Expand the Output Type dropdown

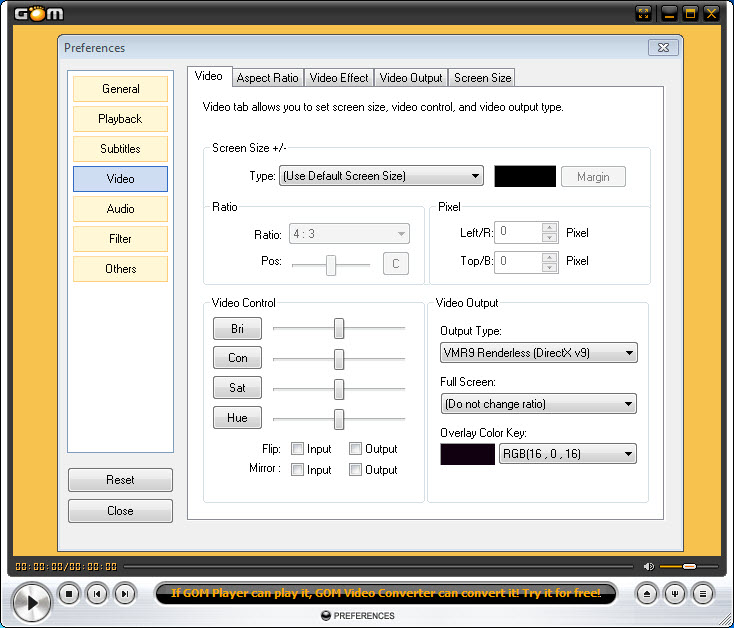pyautogui.click(x=538, y=353)
